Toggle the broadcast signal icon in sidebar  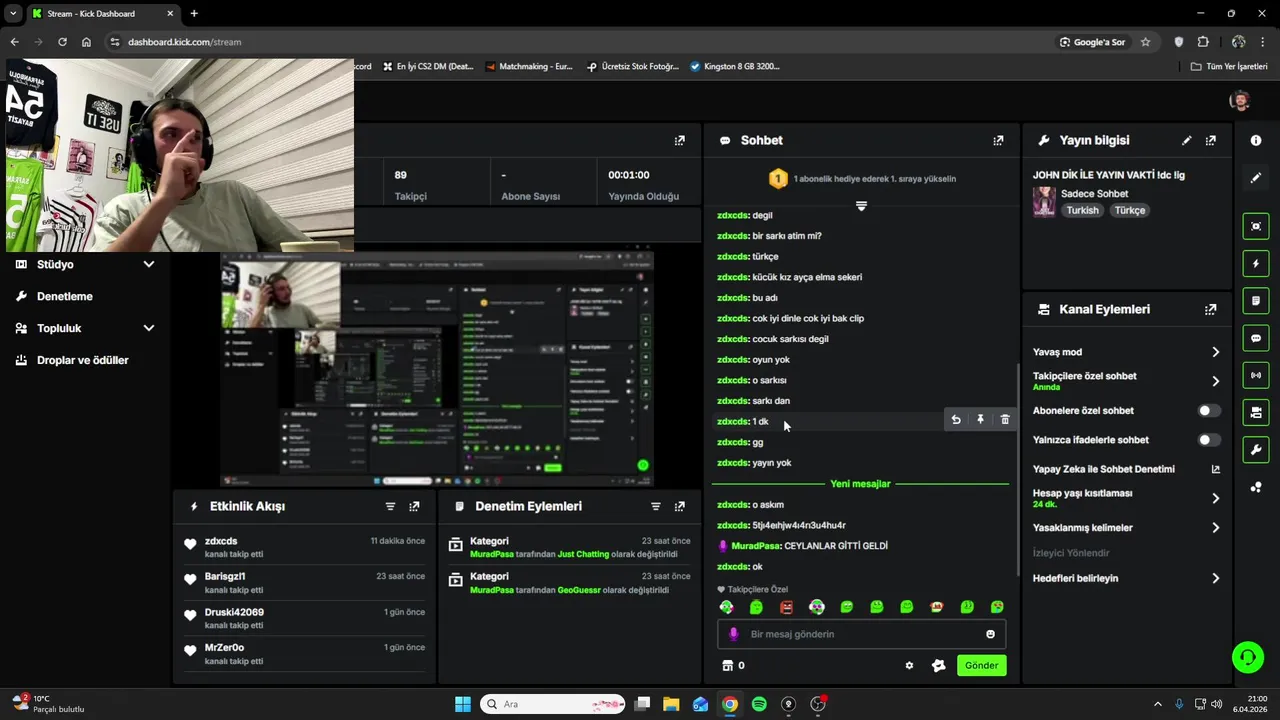[x=1256, y=375]
